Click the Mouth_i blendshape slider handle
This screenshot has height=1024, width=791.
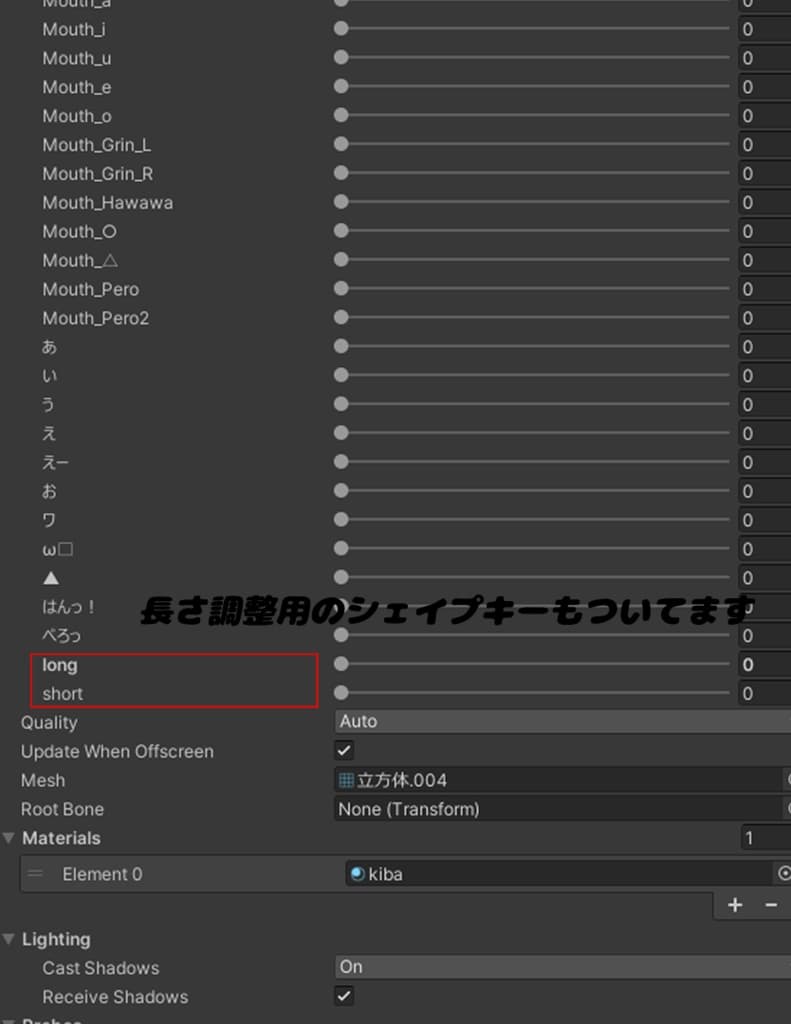pos(341,29)
